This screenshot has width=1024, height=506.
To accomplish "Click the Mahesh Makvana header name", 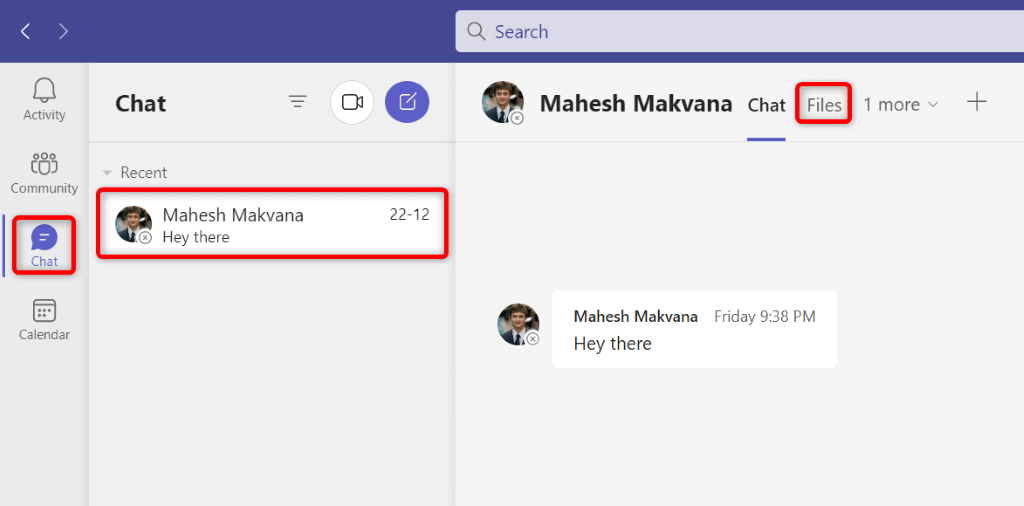I will click(636, 103).
